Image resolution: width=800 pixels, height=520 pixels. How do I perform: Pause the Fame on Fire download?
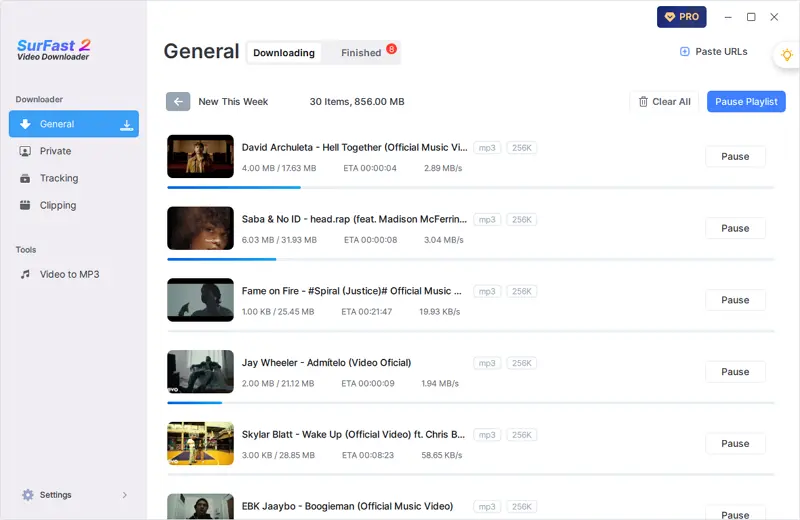(x=735, y=300)
